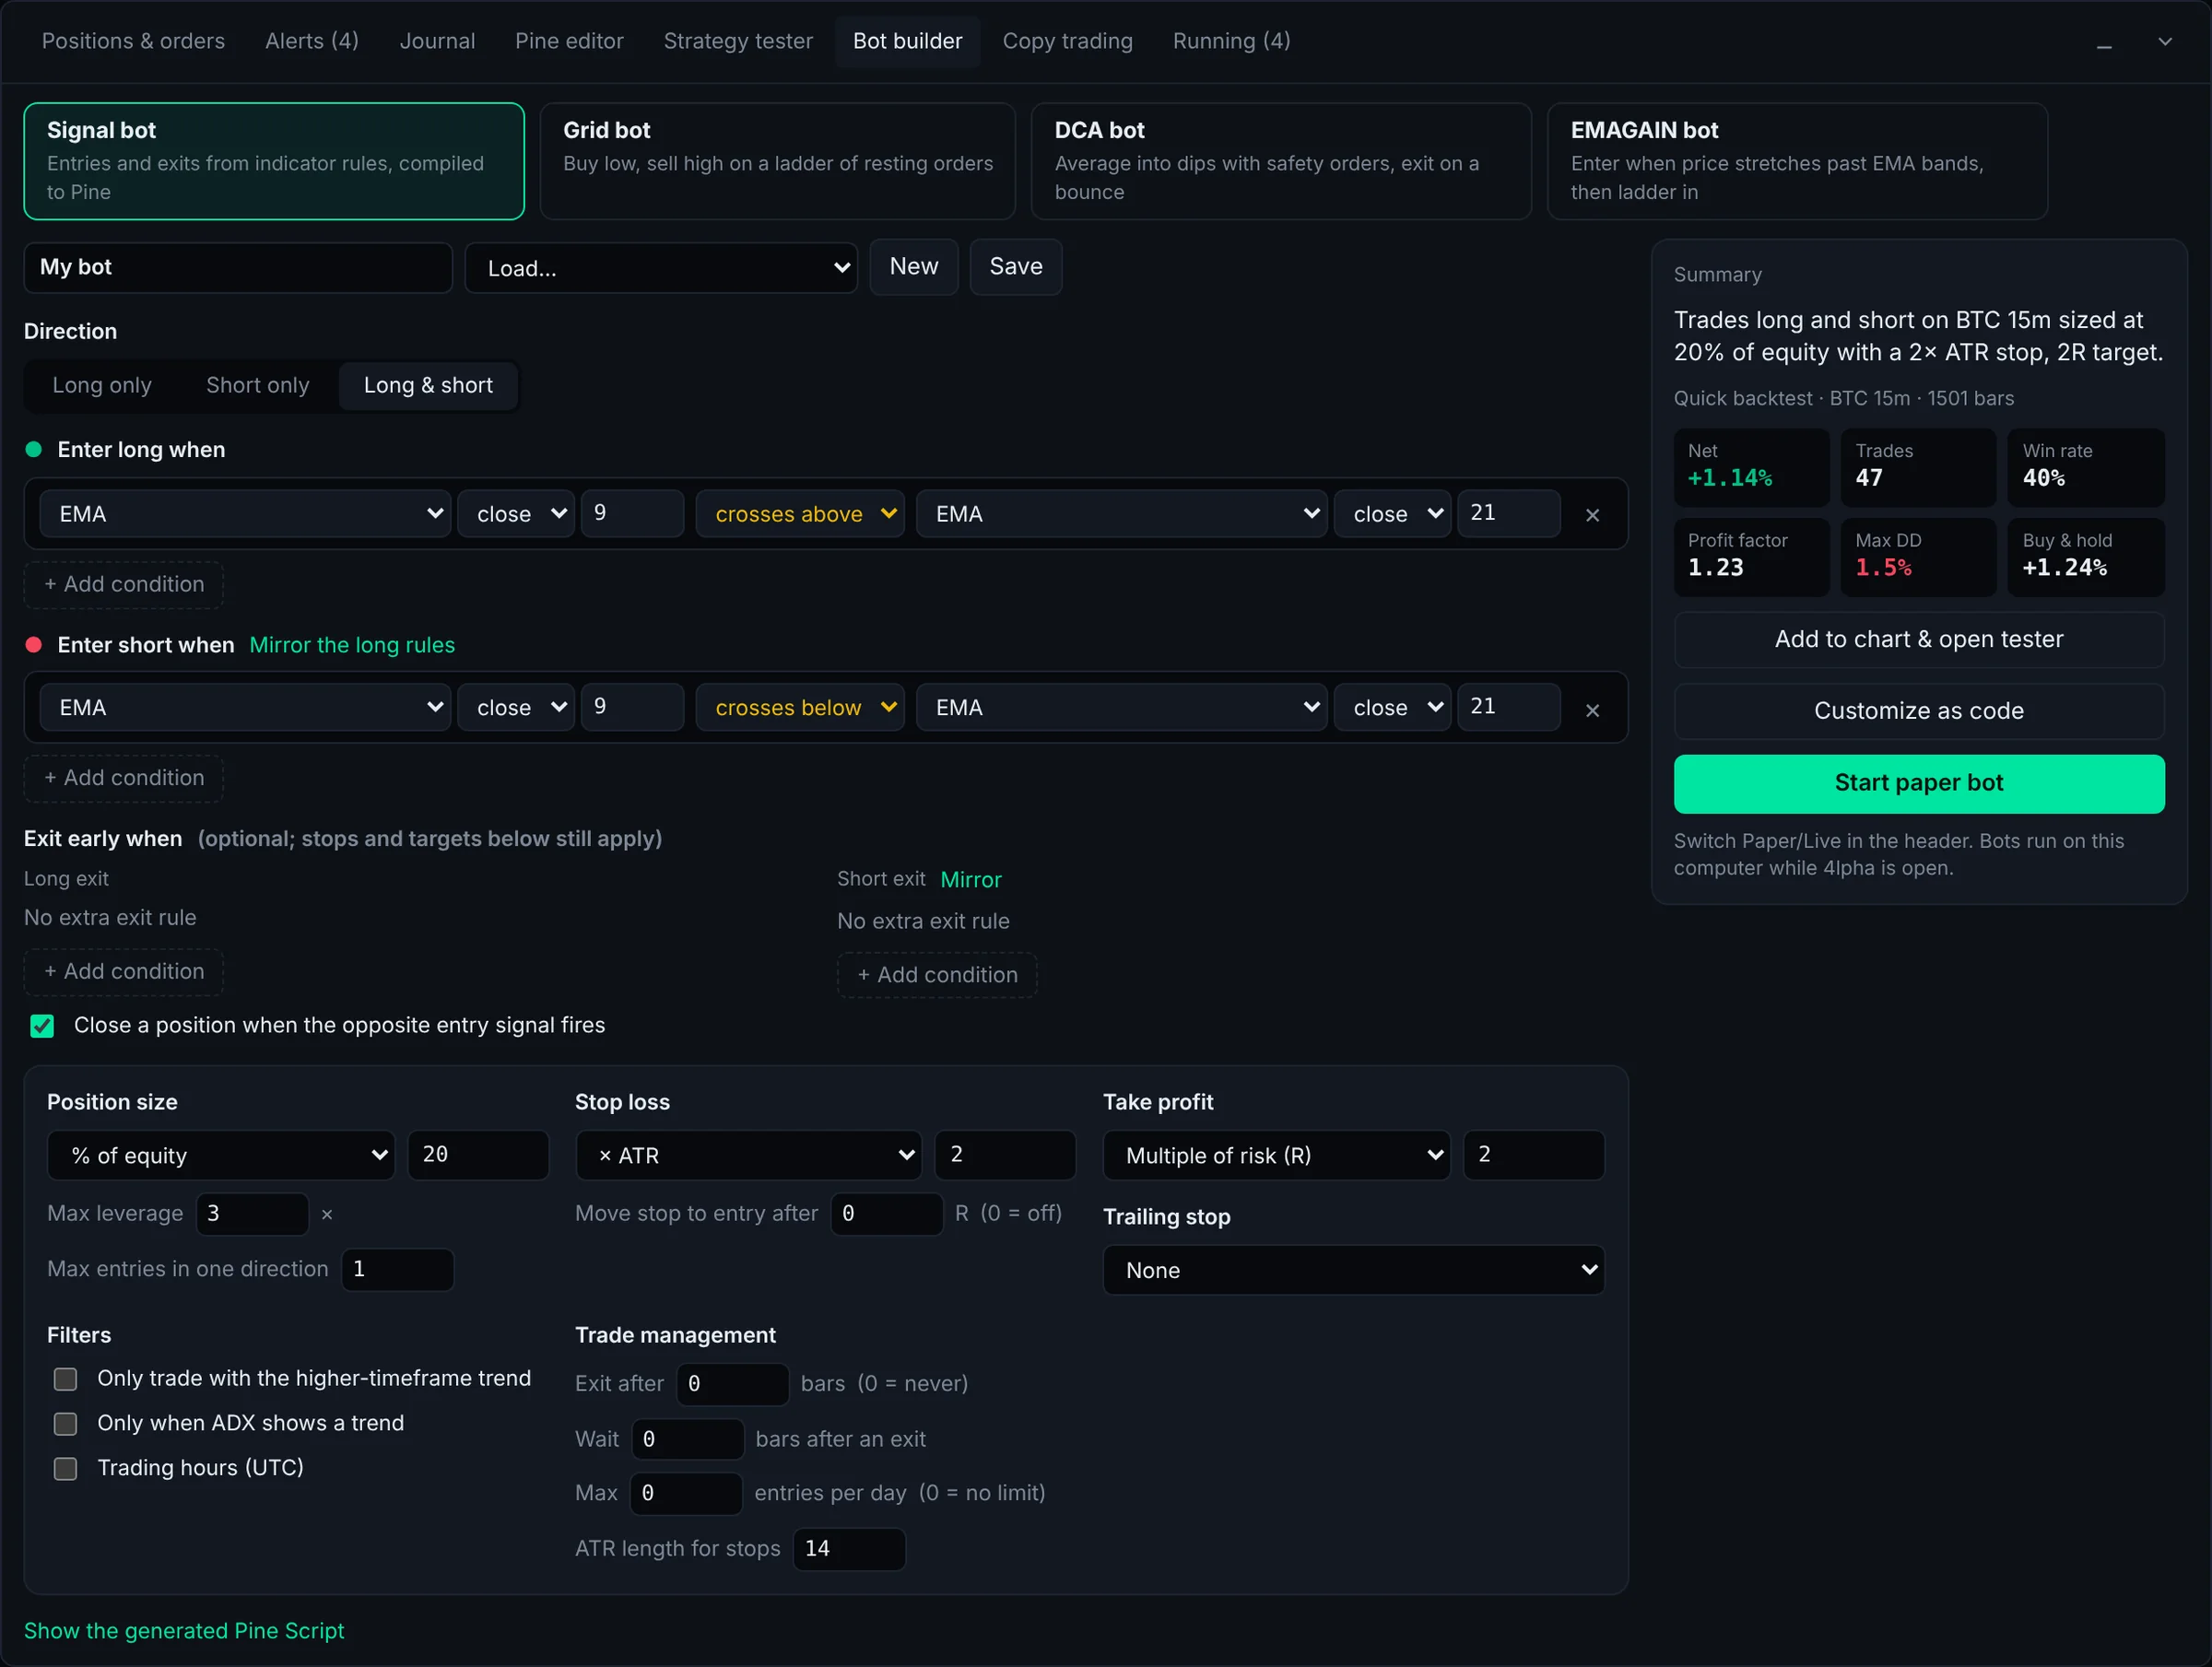Toggle close position on opposite signal checkbox
The width and height of the screenshot is (2212, 1667).
tap(42, 1026)
